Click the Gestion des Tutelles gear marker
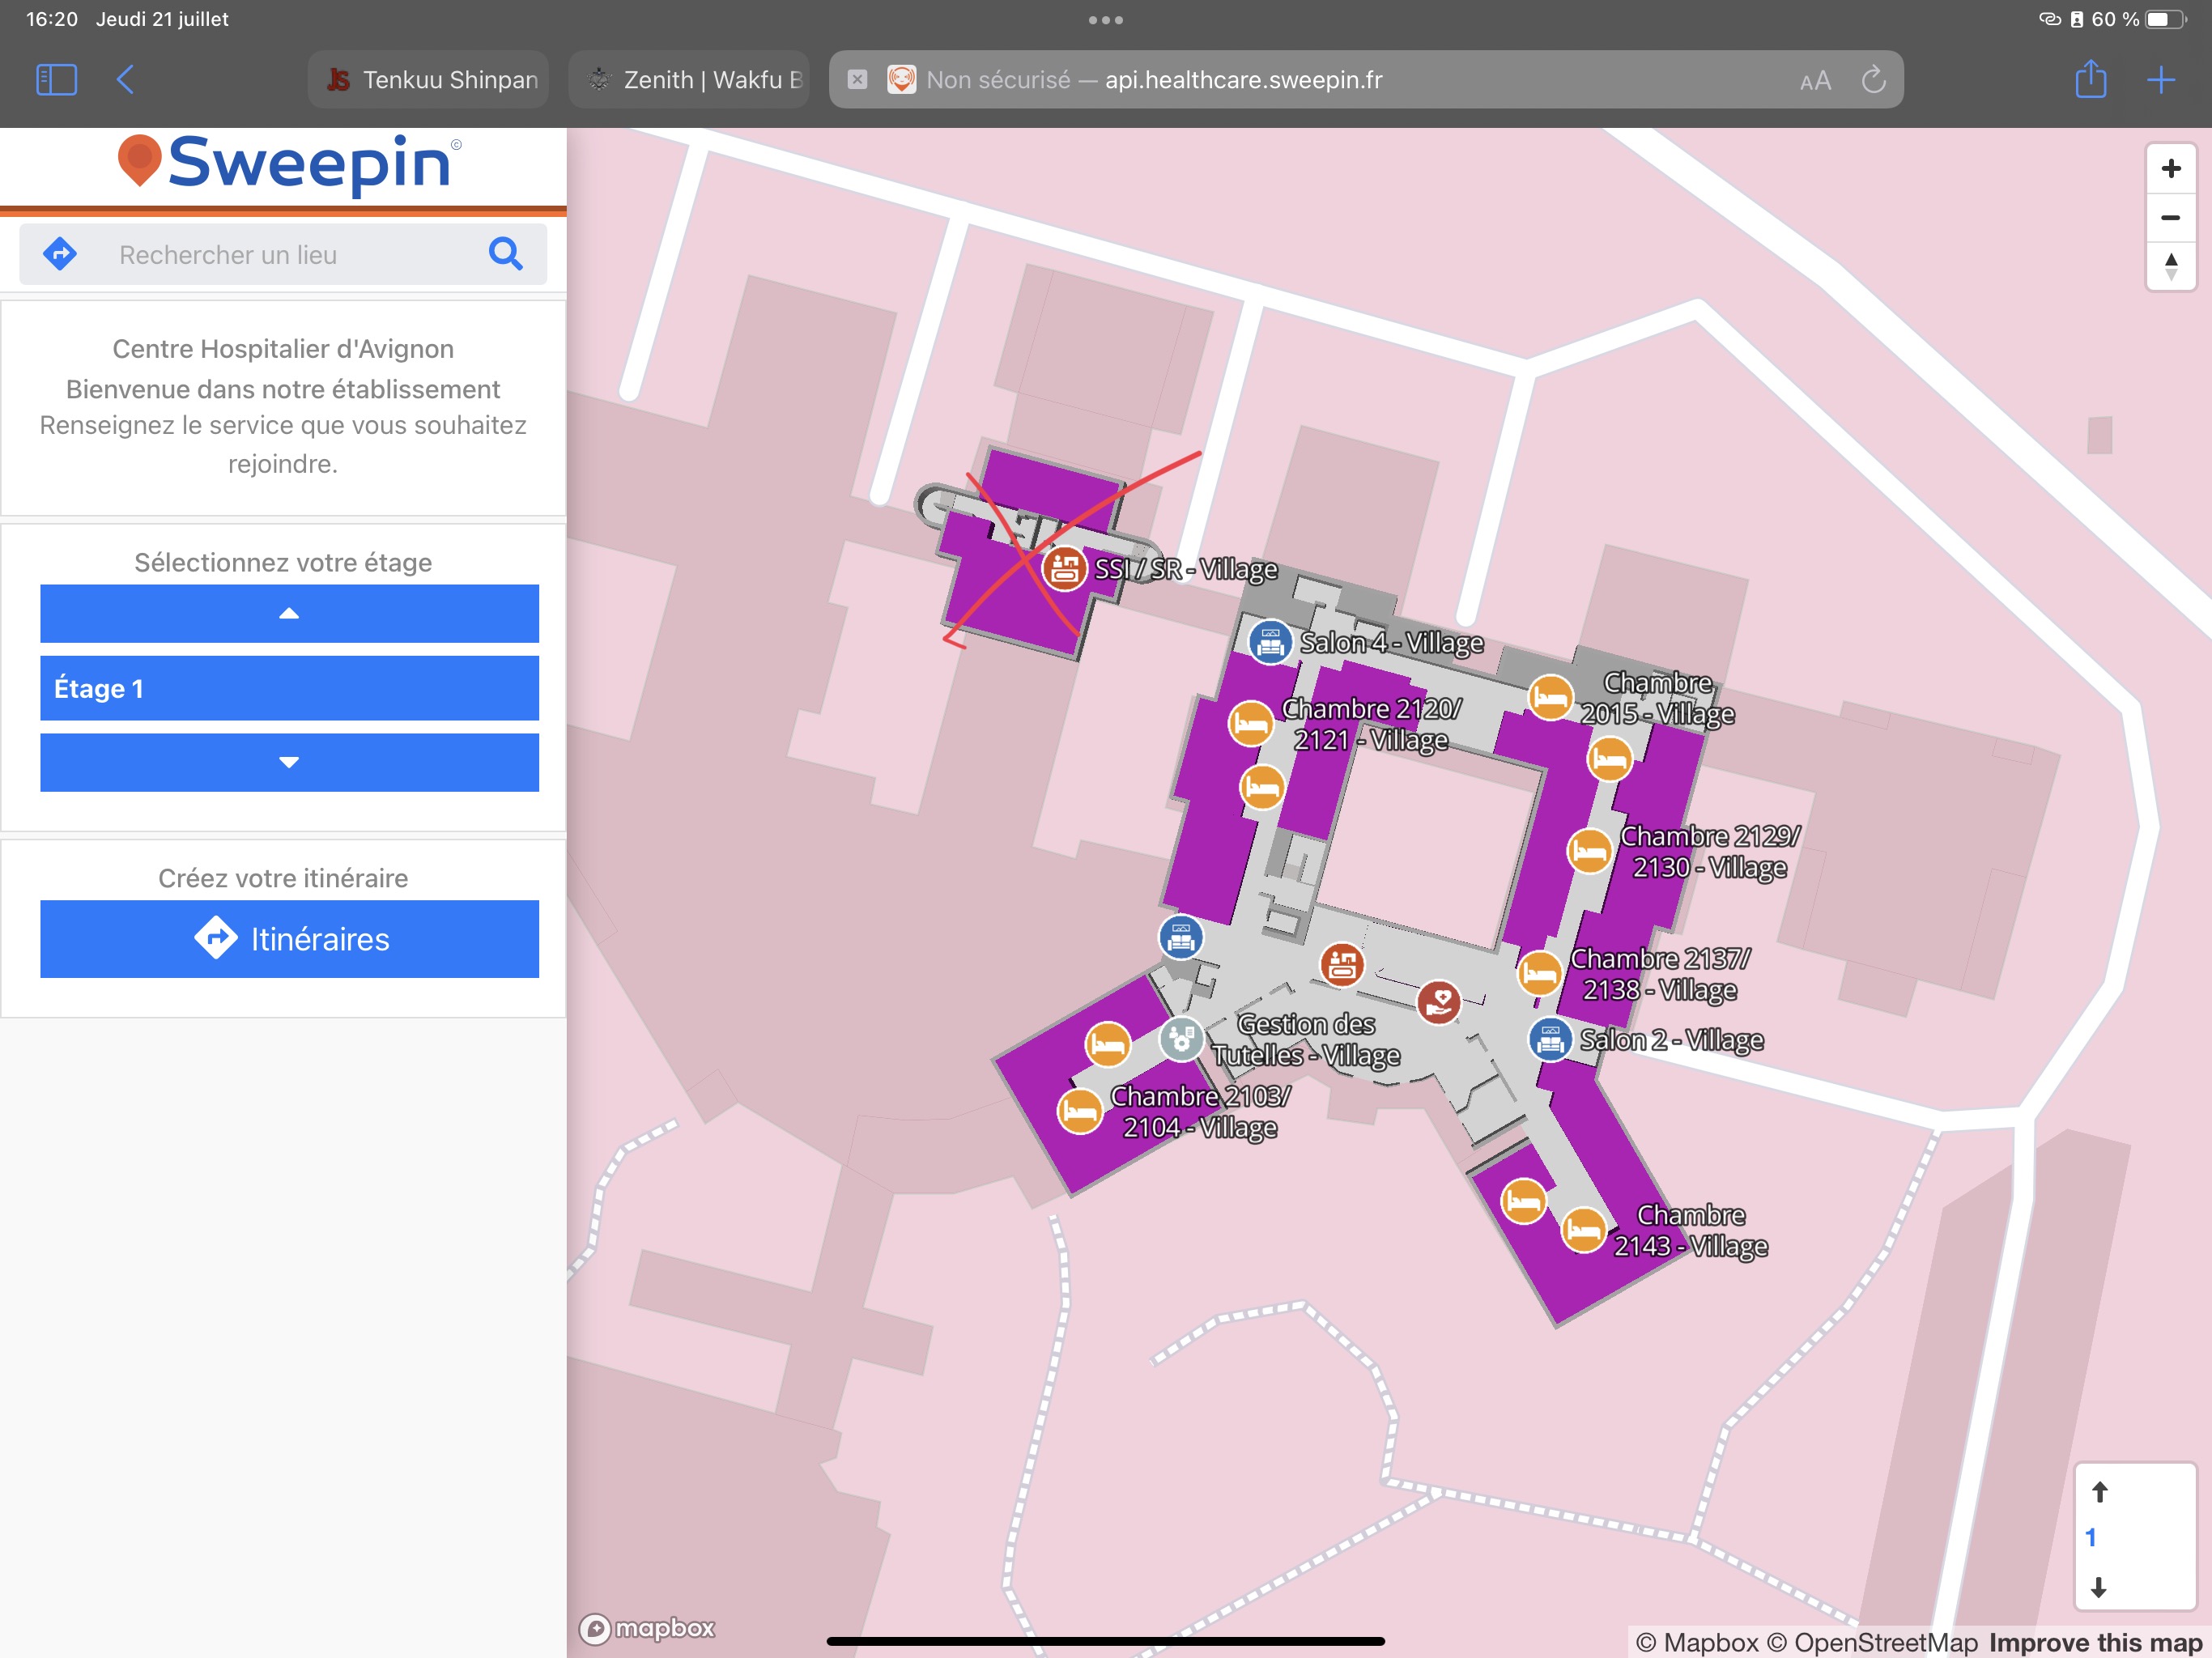This screenshot has width=2212, height=1658. (1181, 1039)
